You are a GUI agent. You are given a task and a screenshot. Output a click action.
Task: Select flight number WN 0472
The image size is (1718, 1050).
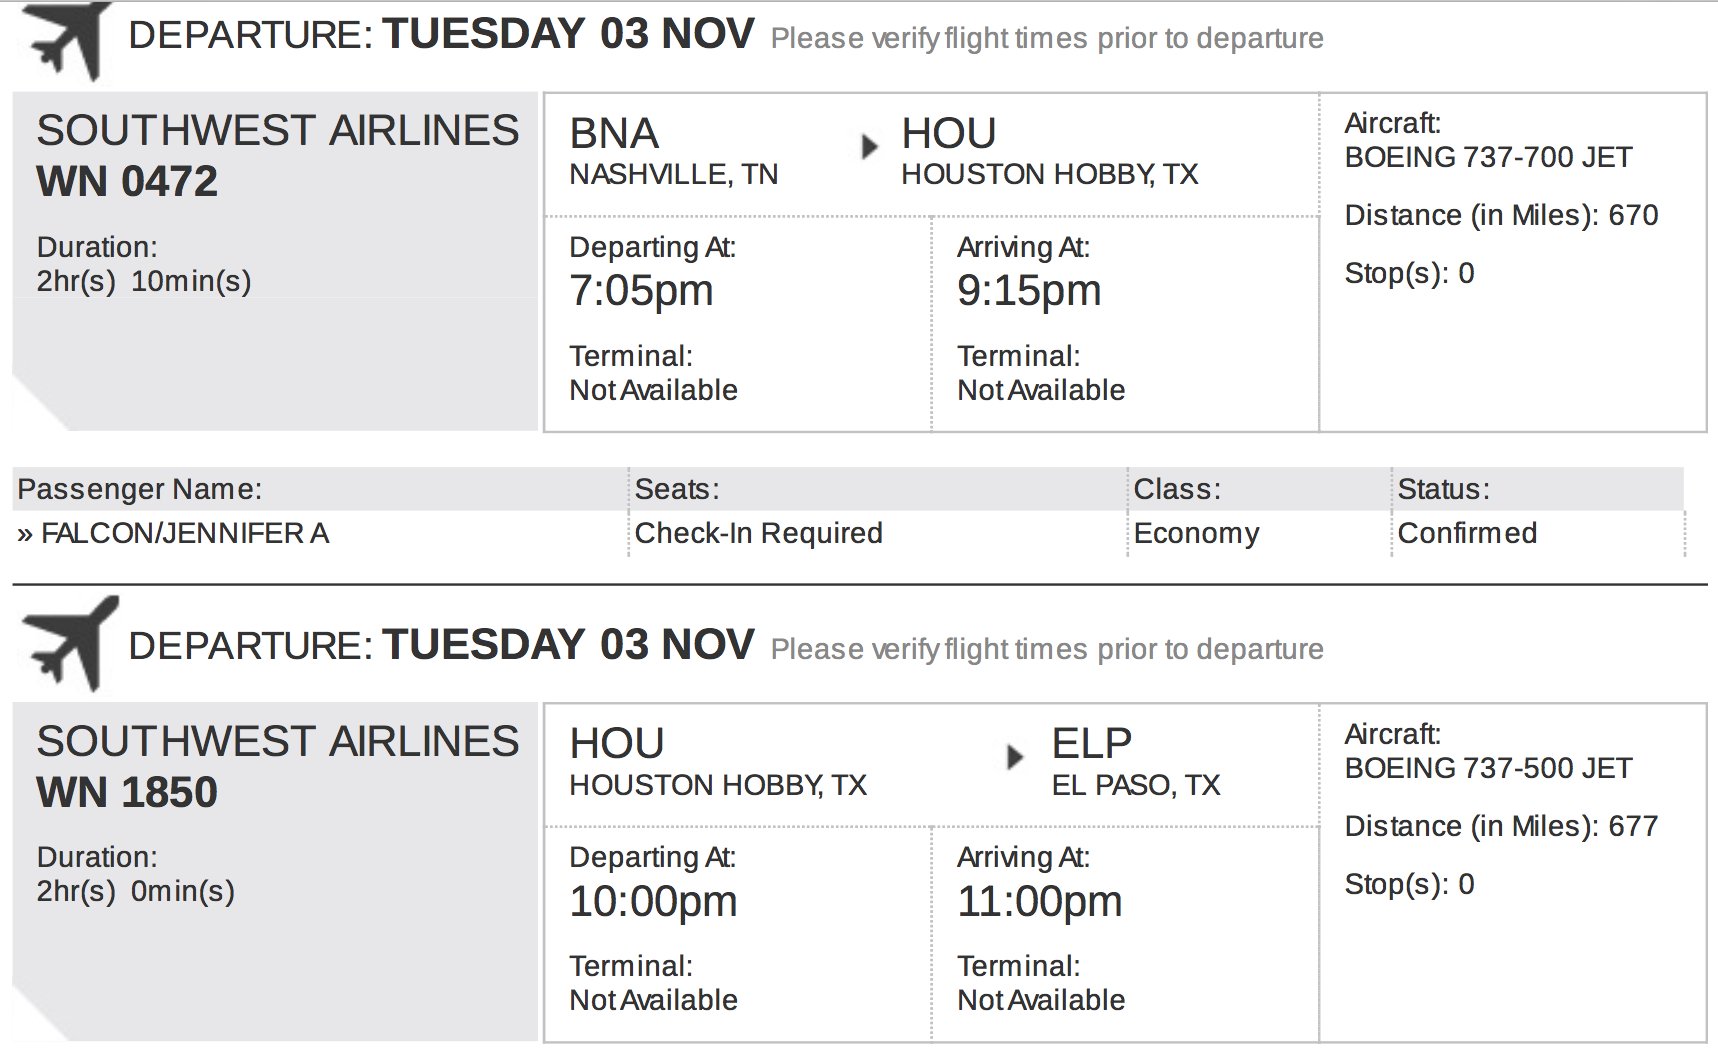[x=127, y=182]
